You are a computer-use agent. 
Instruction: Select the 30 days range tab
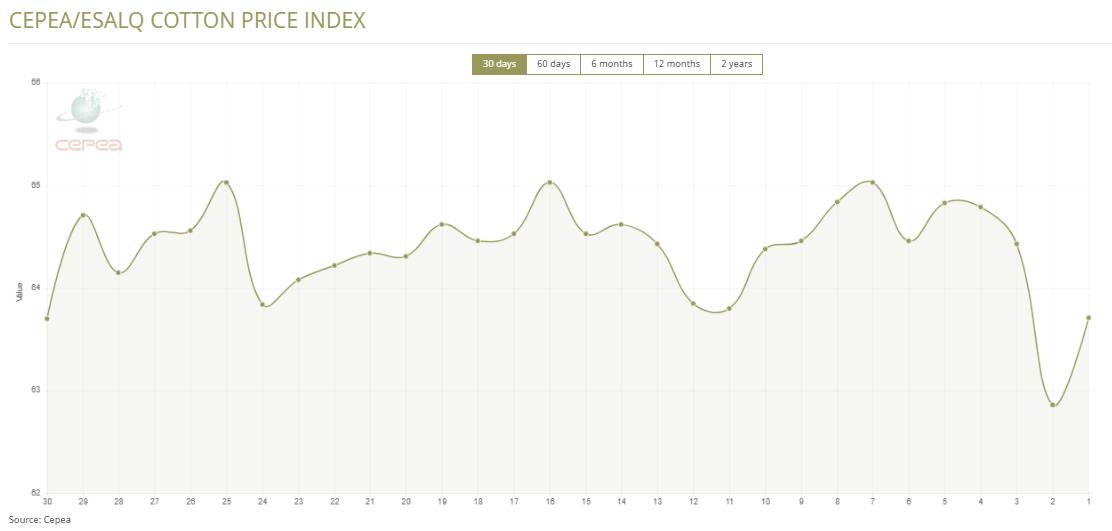point(499,64)
